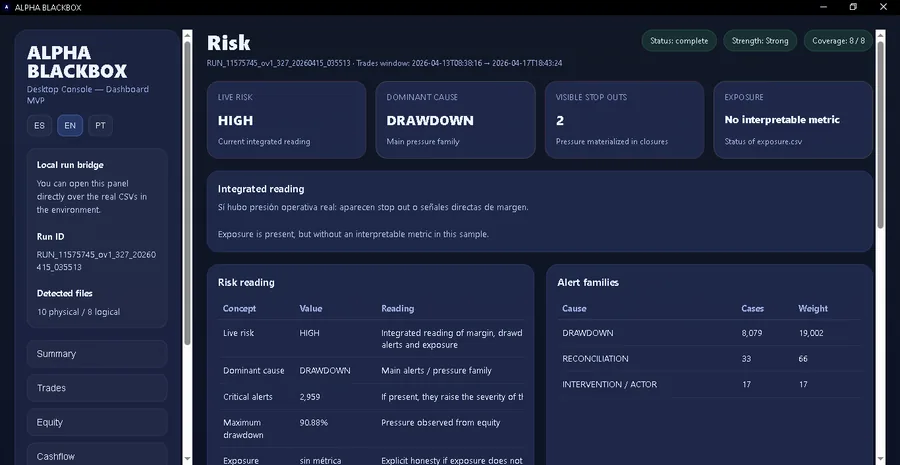The width and height of the screenshot is (900, 465).
Task: Click the 'Maximum drawdown' concept cell
Action: pos(243,429)
